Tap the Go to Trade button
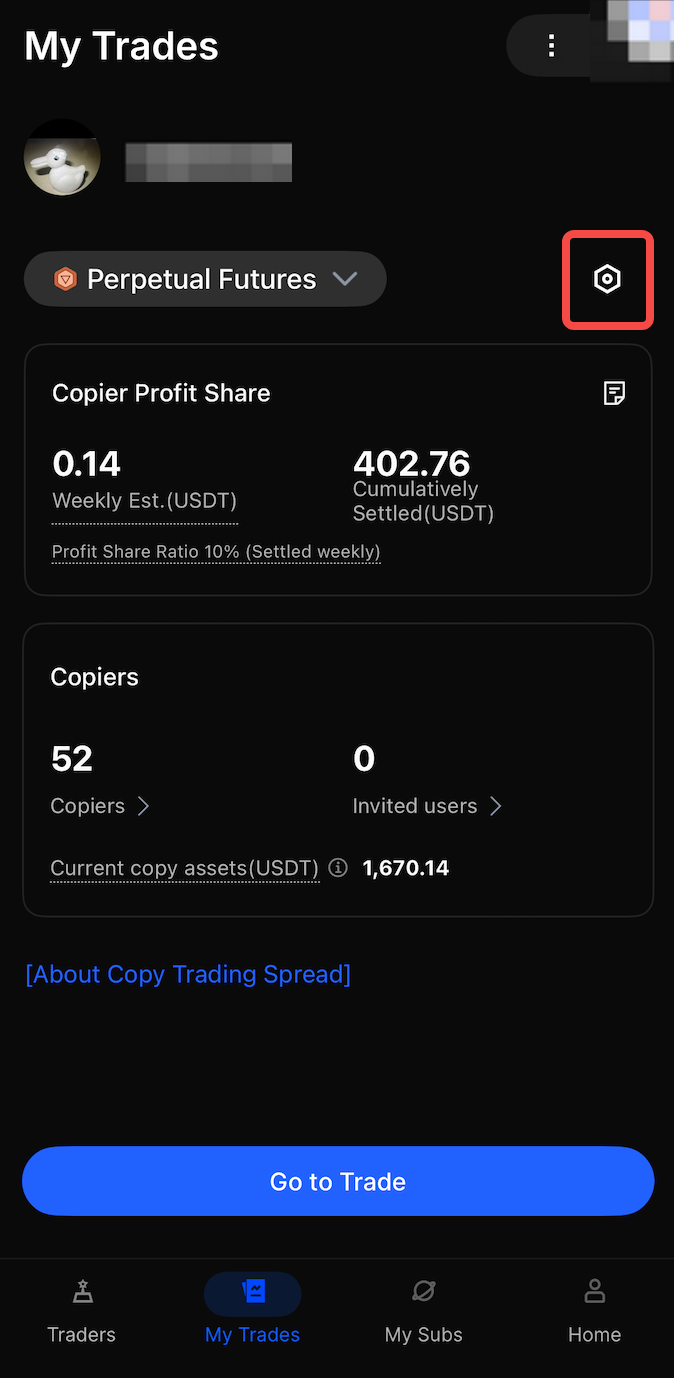Screen dimensions: 674x1378 (338, 1181)
